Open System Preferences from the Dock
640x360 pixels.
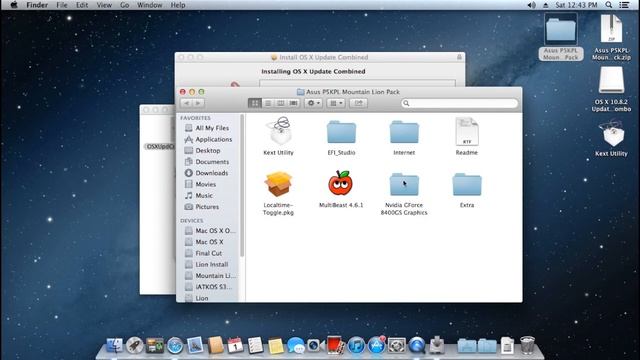click(x=396, y=345)
